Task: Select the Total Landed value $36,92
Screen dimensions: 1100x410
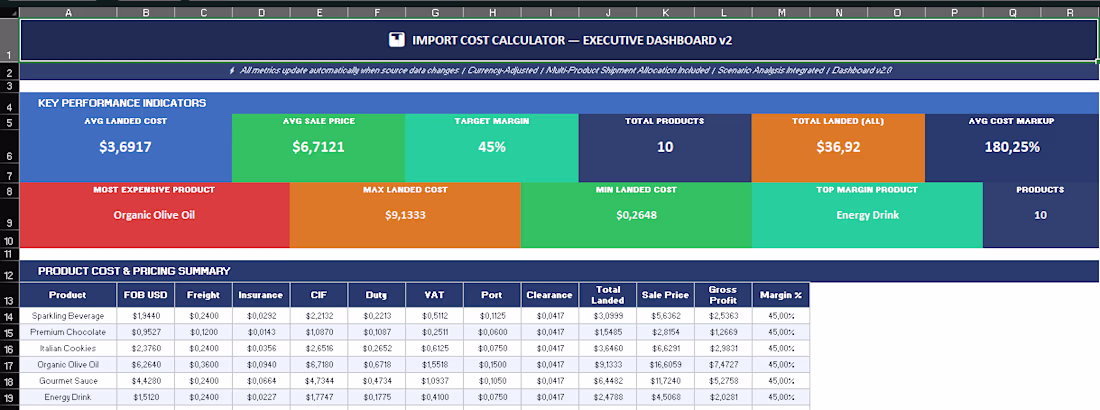Action: click(838, 147)
